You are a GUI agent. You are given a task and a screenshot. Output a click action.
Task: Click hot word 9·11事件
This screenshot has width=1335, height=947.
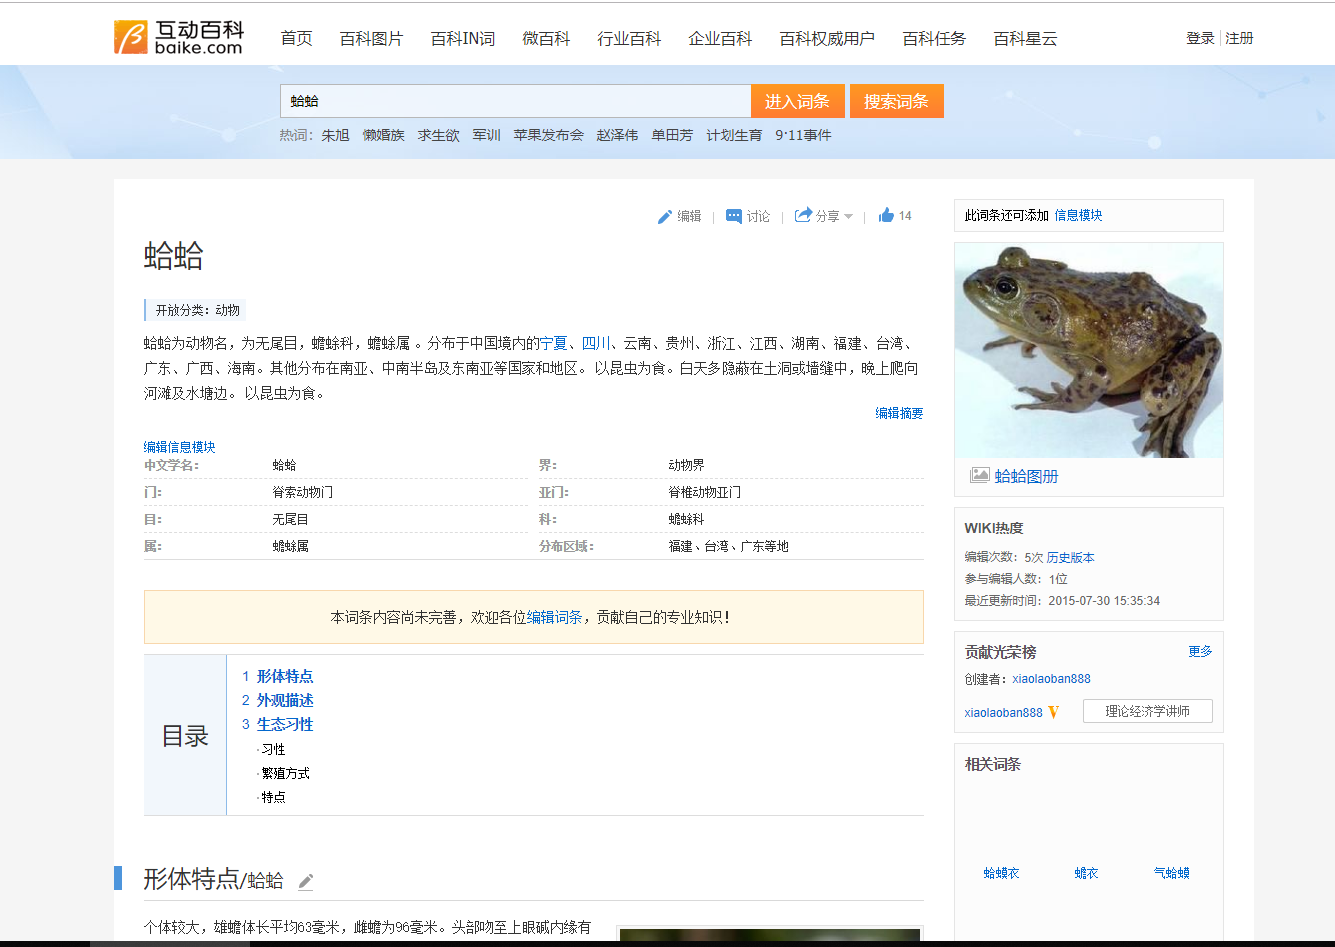pos(803,135)
